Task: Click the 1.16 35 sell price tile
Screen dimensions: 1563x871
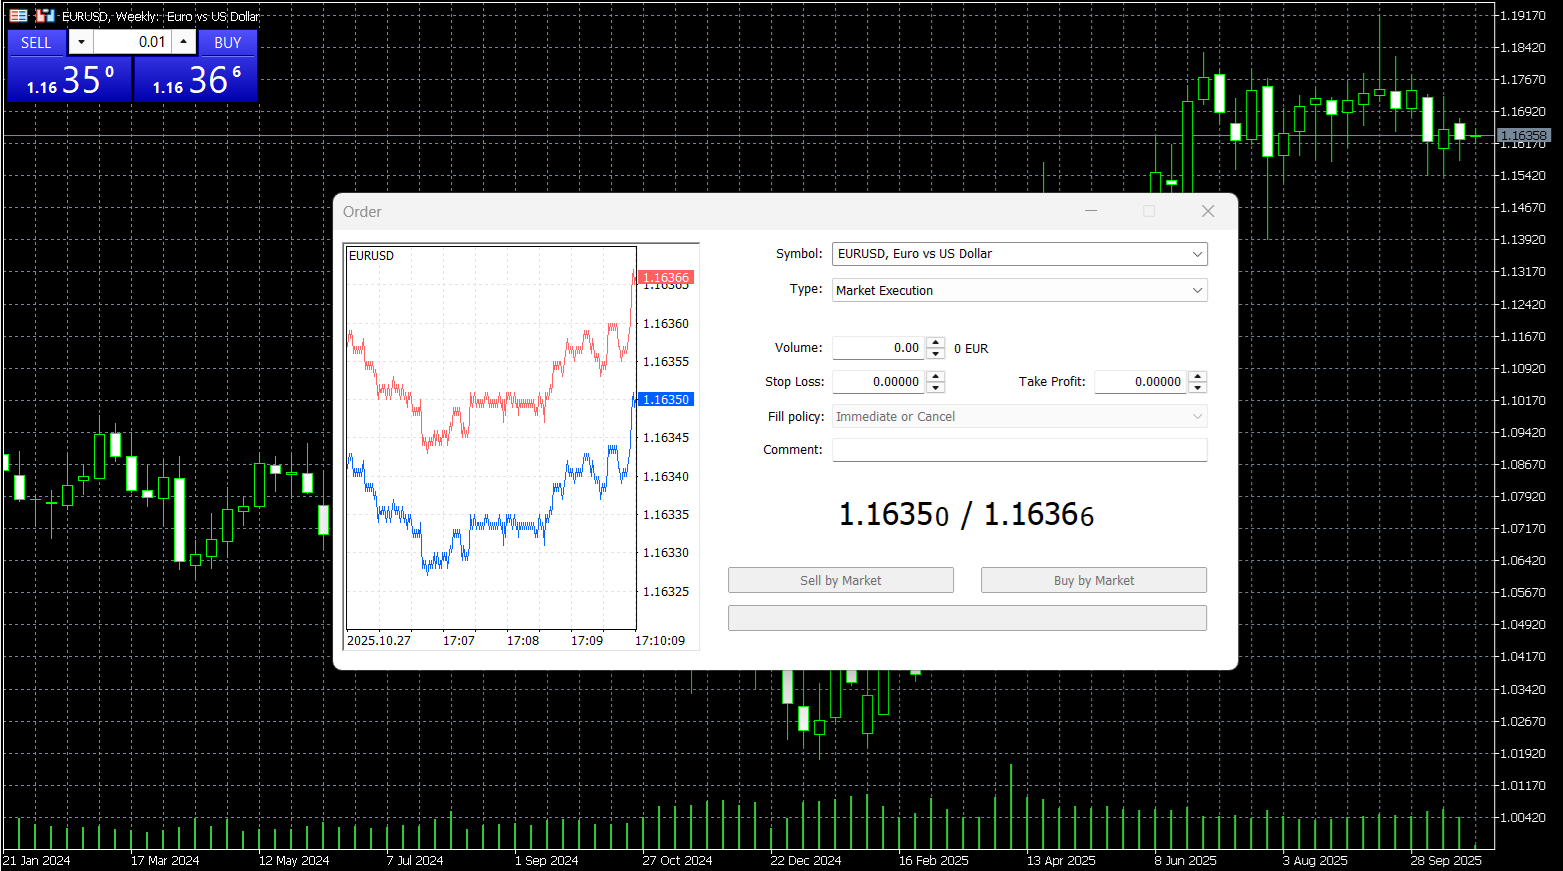Action: click(x=70, y=79)
